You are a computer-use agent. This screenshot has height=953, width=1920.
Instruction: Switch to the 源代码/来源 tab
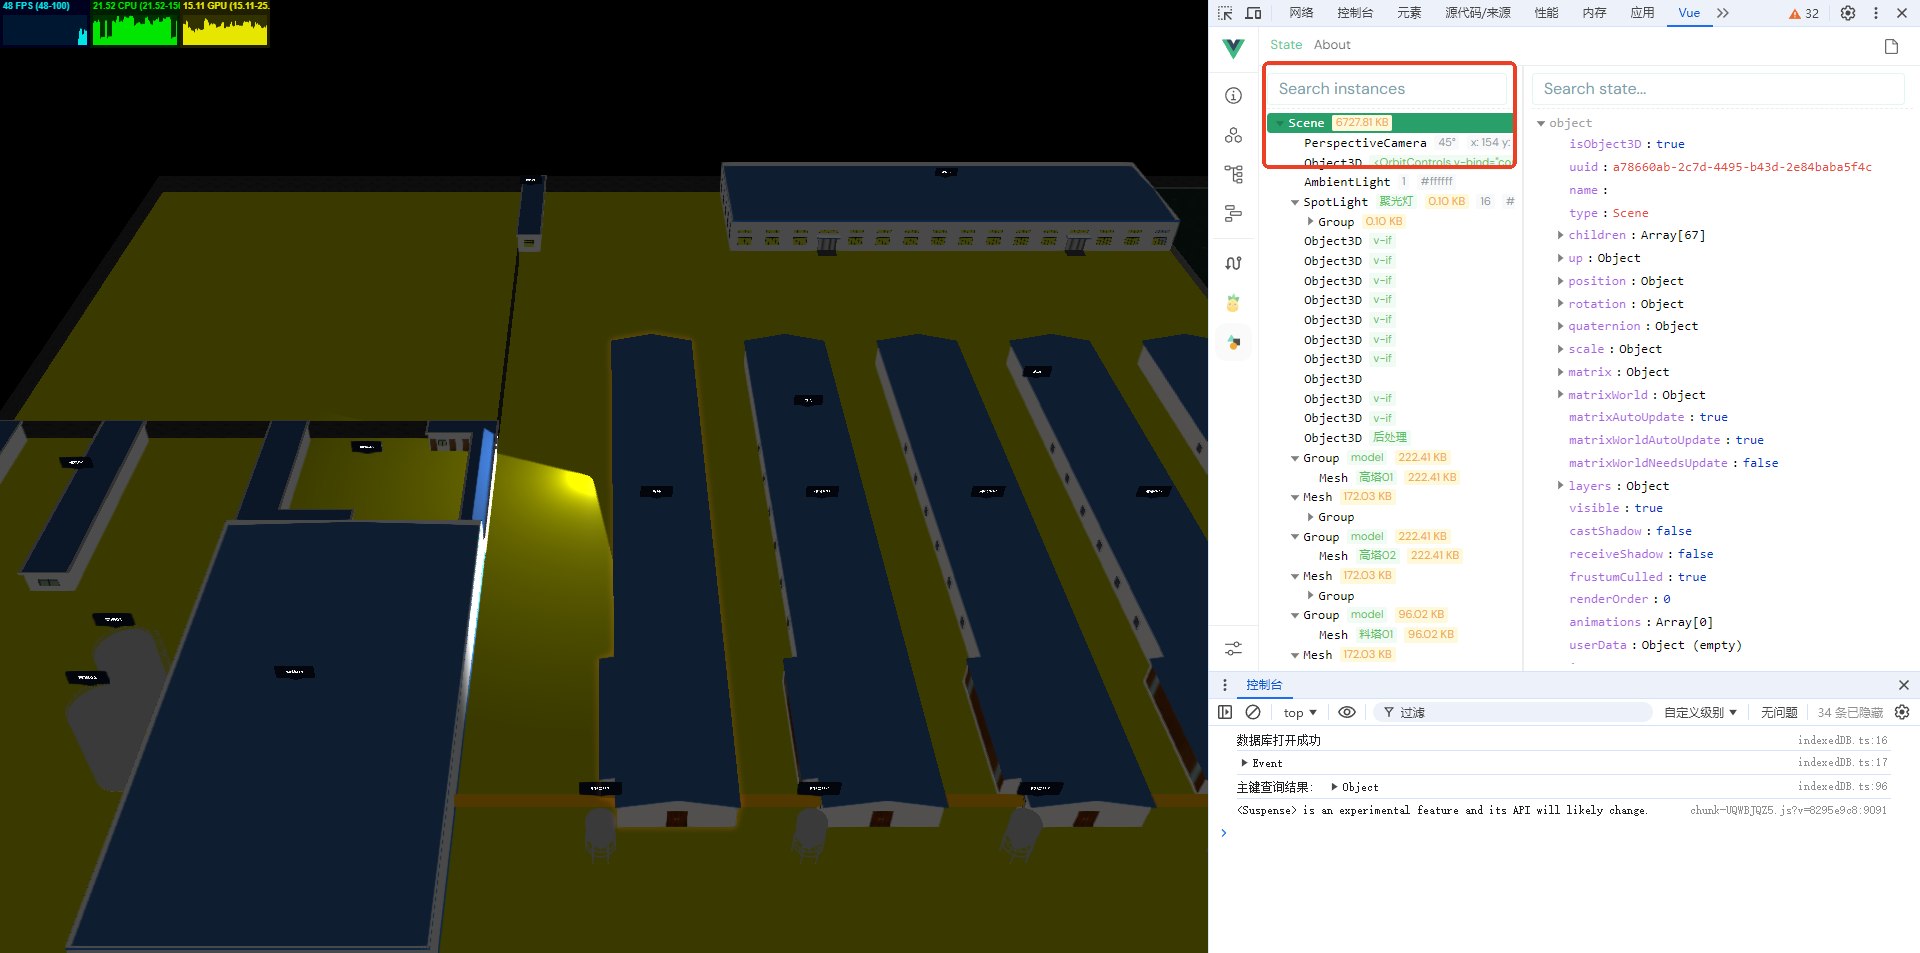[x=1478, y=13]
